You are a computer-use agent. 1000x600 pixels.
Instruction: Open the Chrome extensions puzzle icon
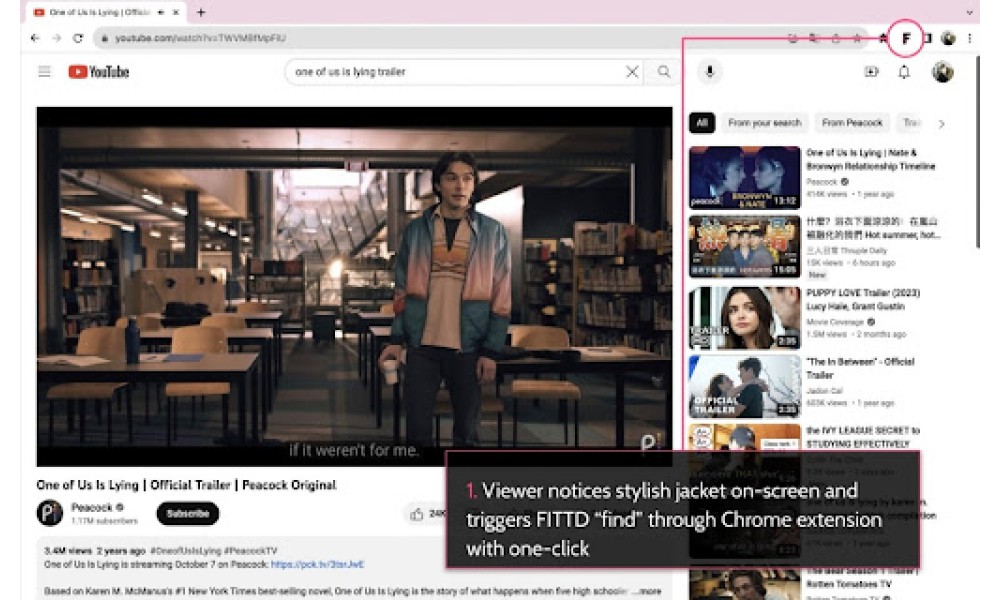(883, 39)
